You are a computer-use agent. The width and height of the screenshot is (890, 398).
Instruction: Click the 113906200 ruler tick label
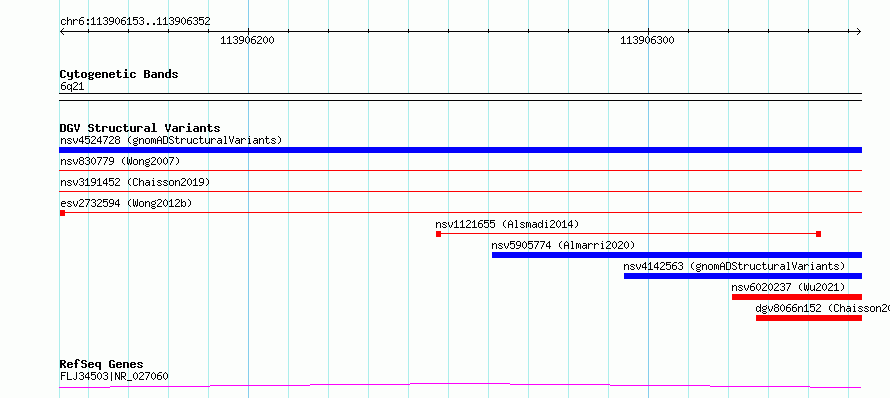point(247,40)
